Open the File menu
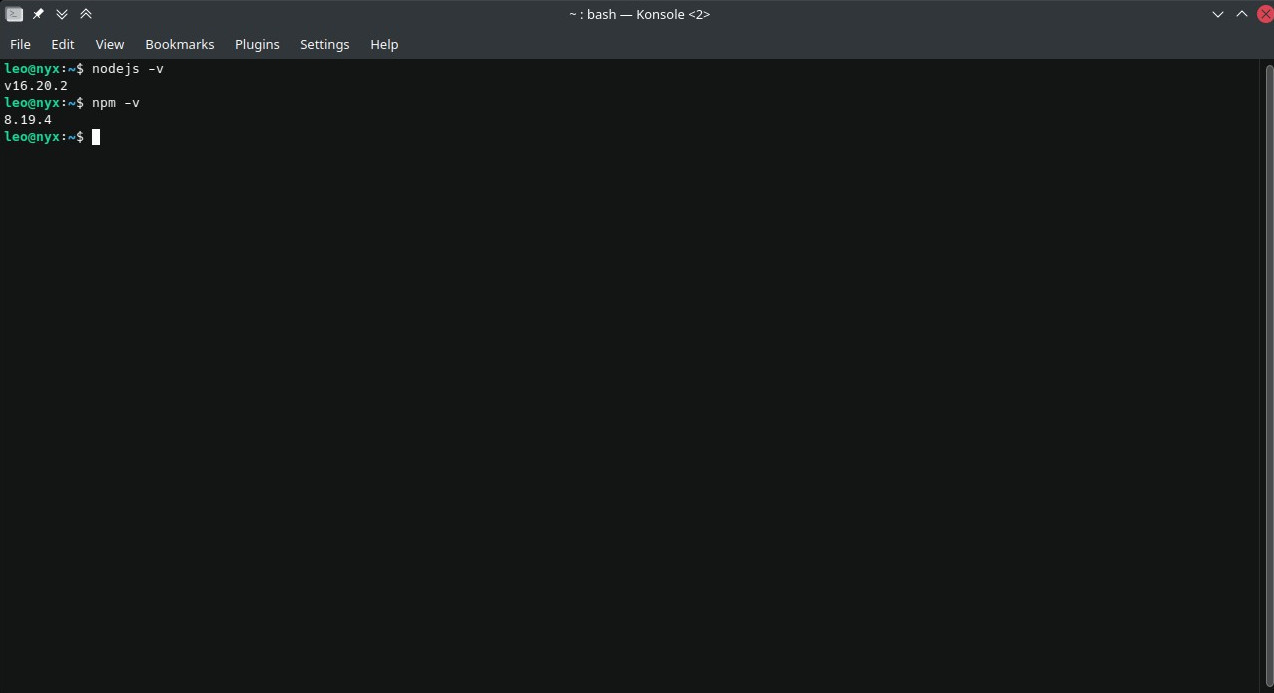The width and height of the screenshot is (1274, 693). [20, 44]
